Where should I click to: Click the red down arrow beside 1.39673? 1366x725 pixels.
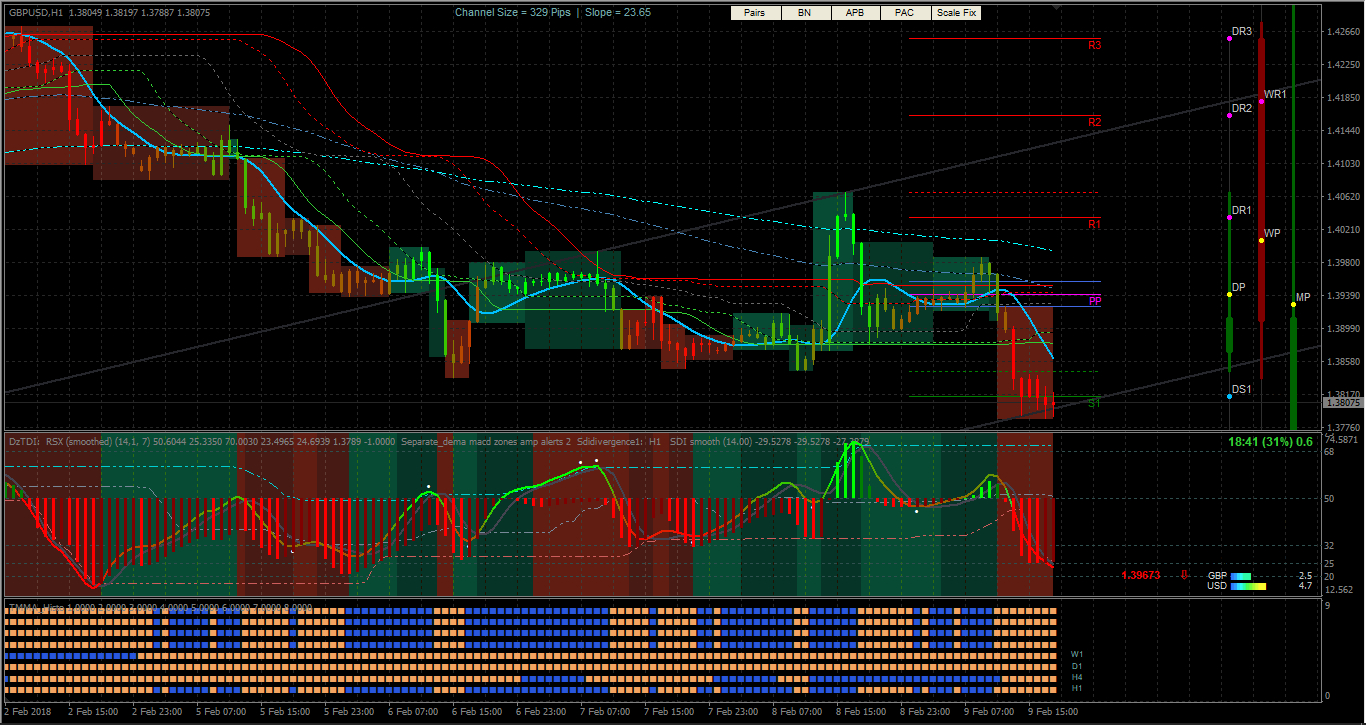pos(1184,575)
